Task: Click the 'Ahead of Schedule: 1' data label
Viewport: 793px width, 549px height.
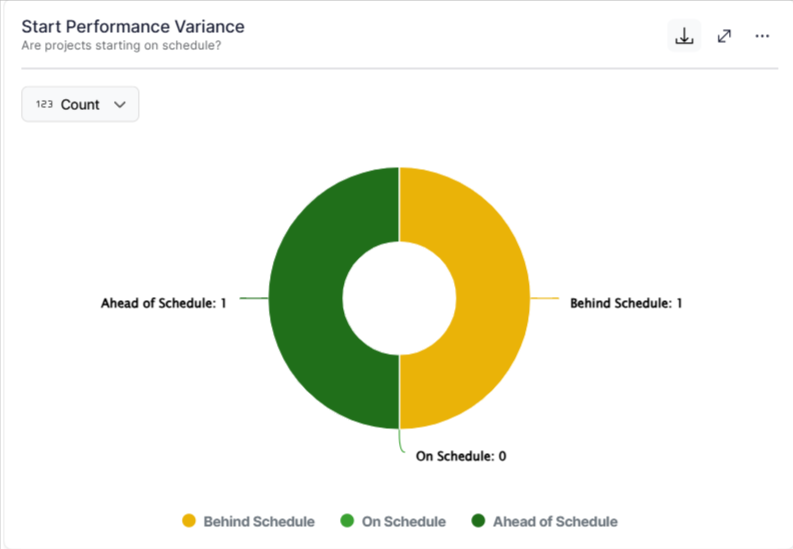Action: click(163, 303)
